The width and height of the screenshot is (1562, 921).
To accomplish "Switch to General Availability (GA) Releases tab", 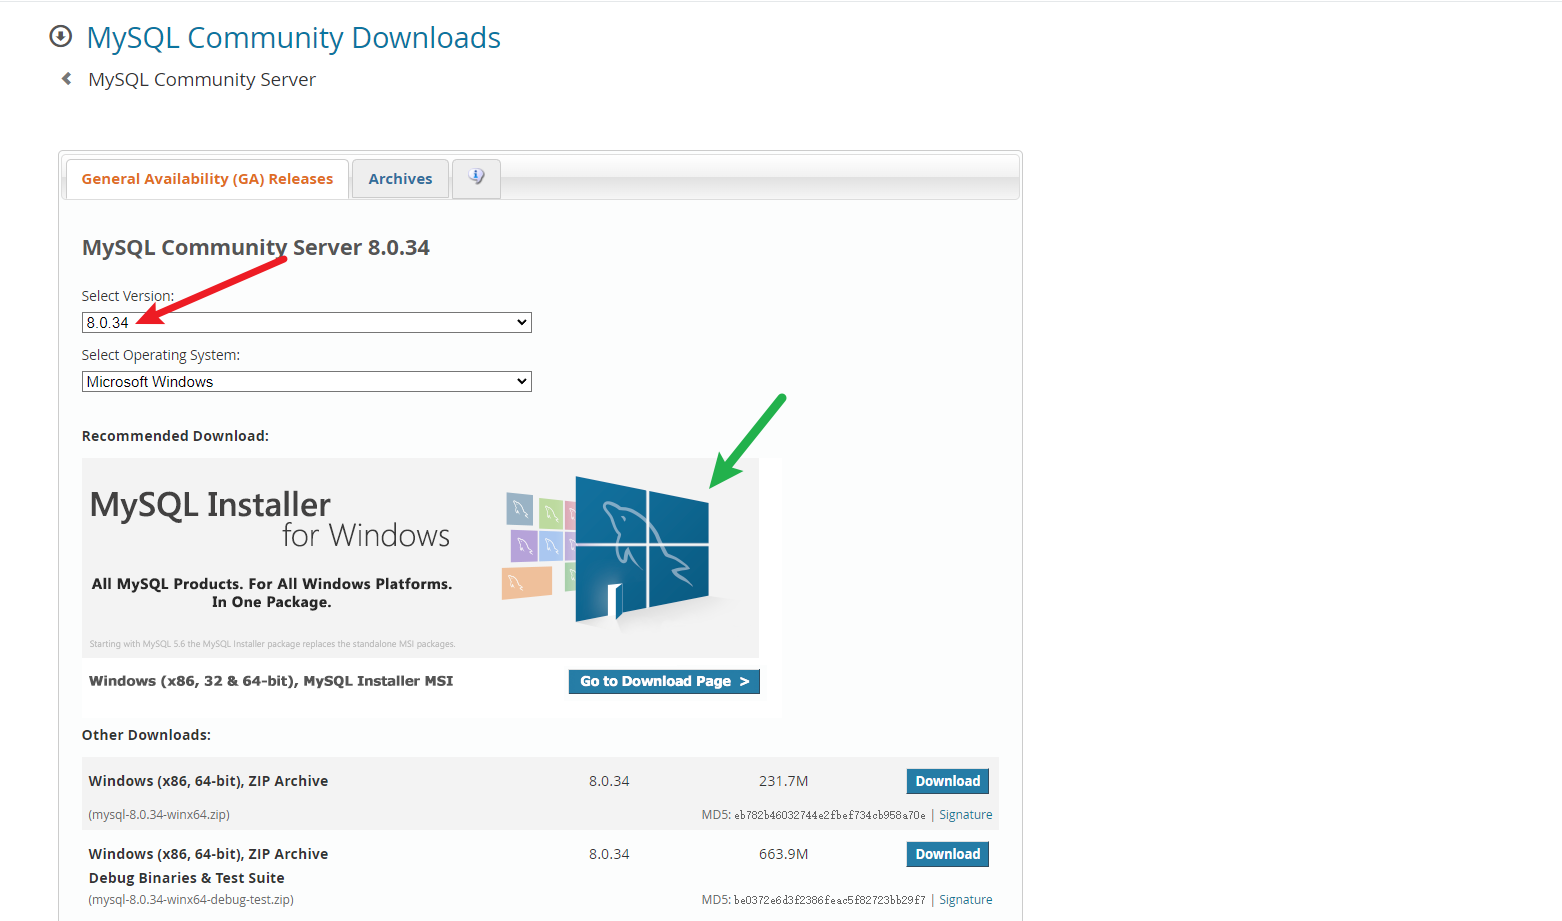I will [207, 179].
